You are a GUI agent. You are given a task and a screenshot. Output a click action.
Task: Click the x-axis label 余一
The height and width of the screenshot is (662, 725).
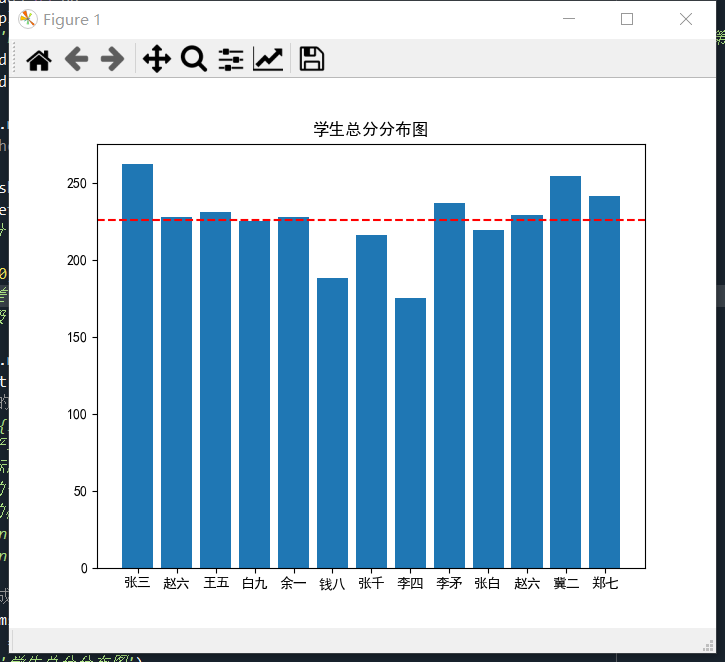coord(294,583)
